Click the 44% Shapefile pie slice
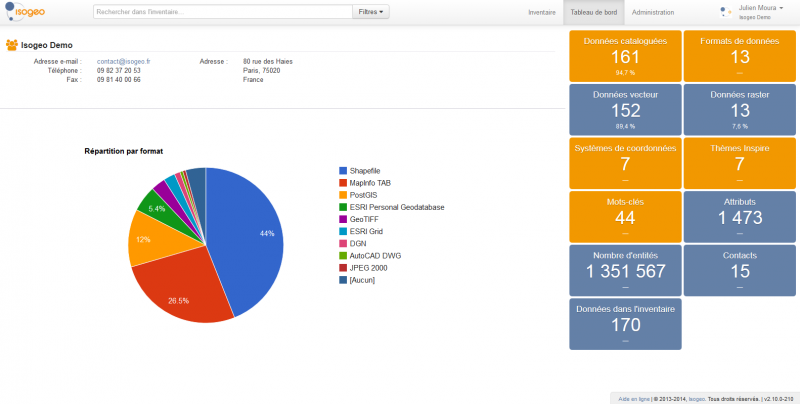 tap(250, 235)
